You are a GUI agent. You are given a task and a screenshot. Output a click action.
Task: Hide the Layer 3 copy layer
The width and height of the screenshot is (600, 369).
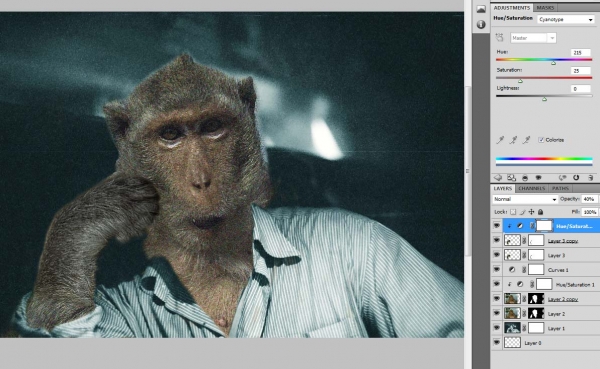point(497,240)
